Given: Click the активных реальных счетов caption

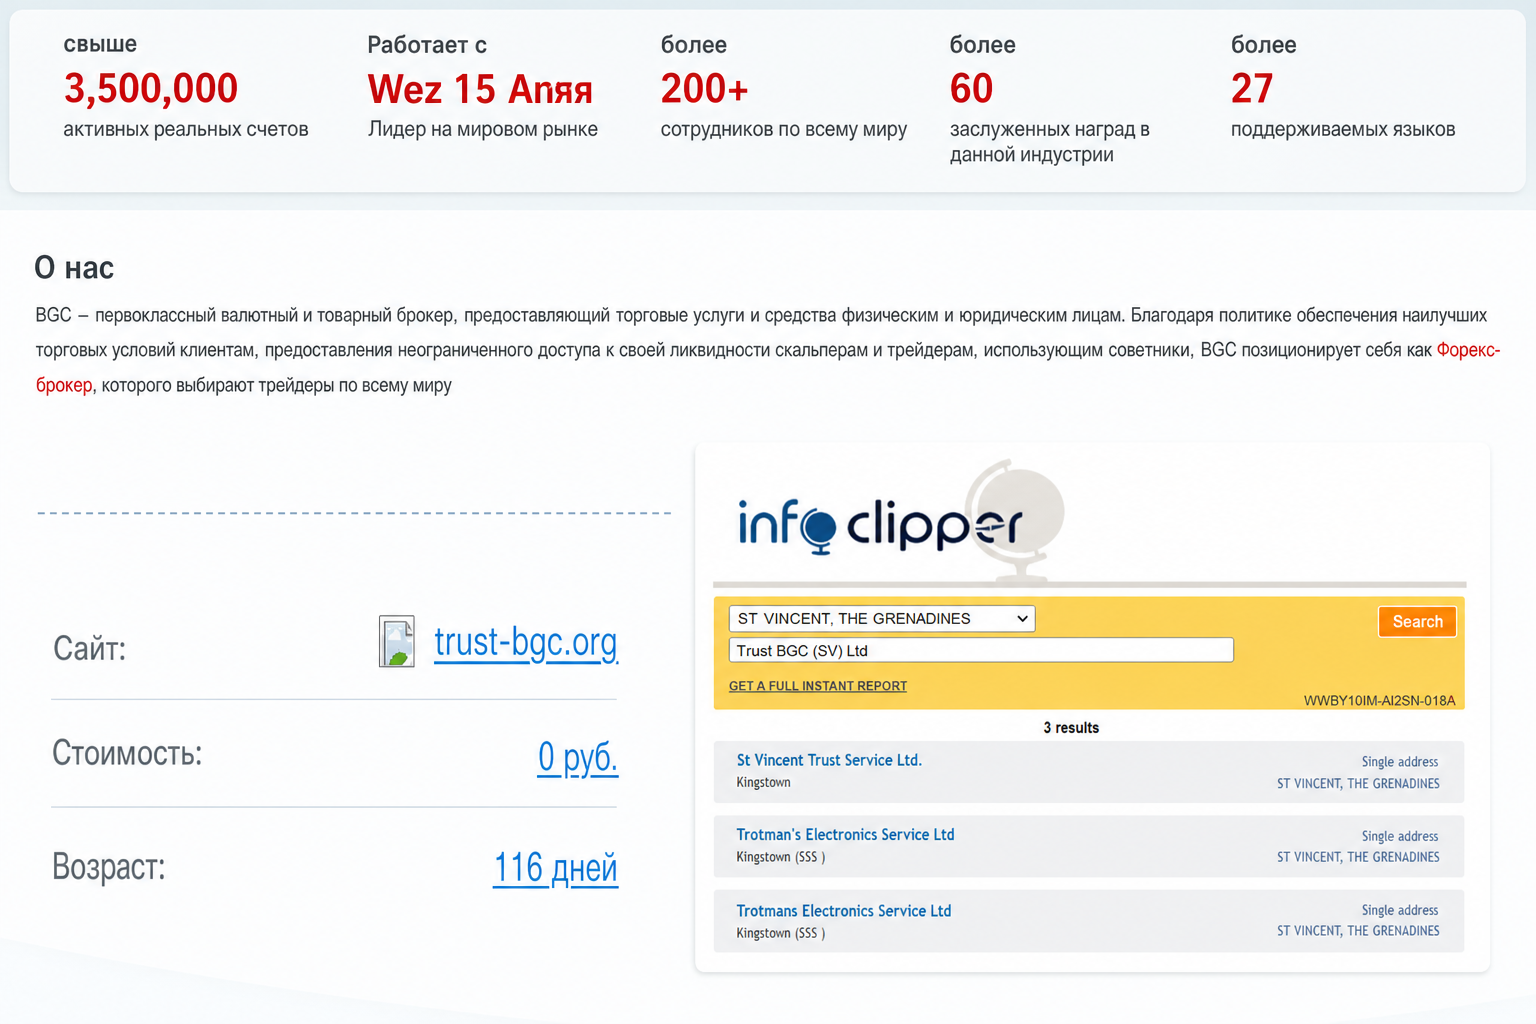Looking at the screenshot, I should coord(186,129).
